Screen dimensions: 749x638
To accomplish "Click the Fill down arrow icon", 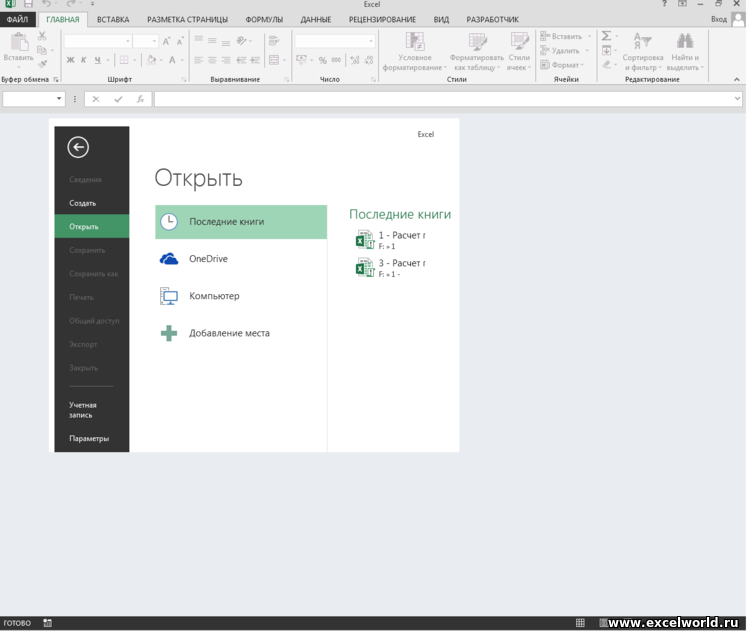I will click(607, 50).
